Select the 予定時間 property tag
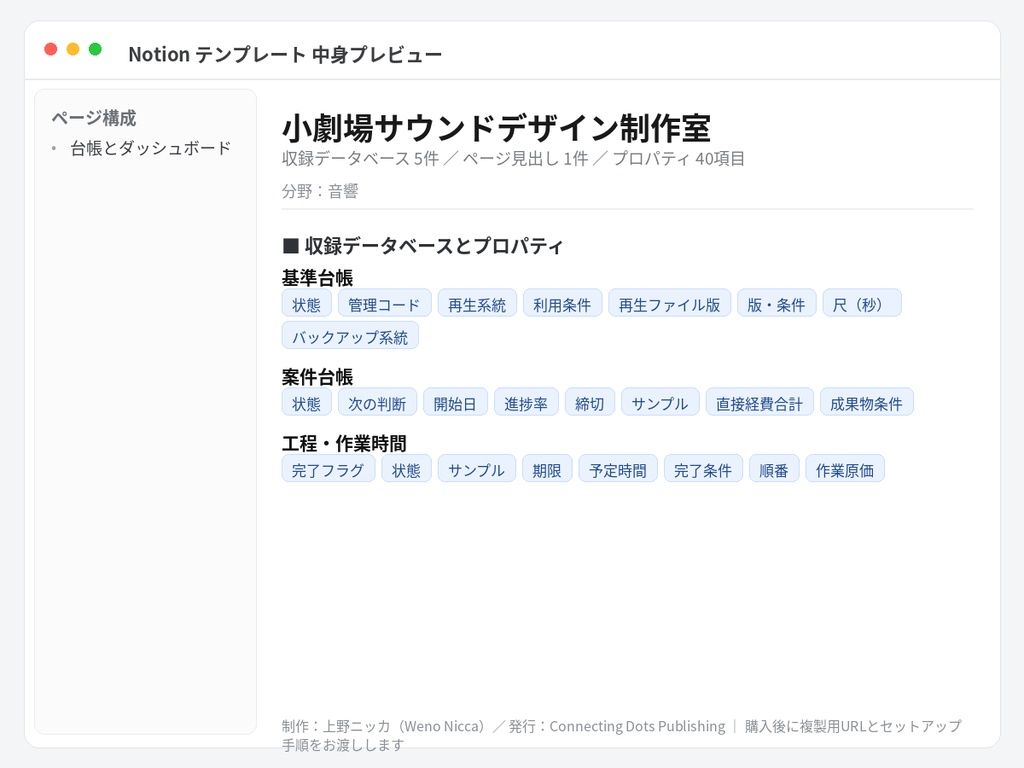Screen dimensions: 1024x768 click(618, 469)
